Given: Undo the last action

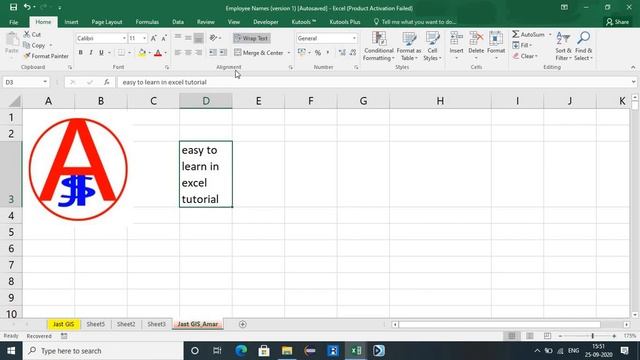Looking at the screenshot, I should coord(27,7).
